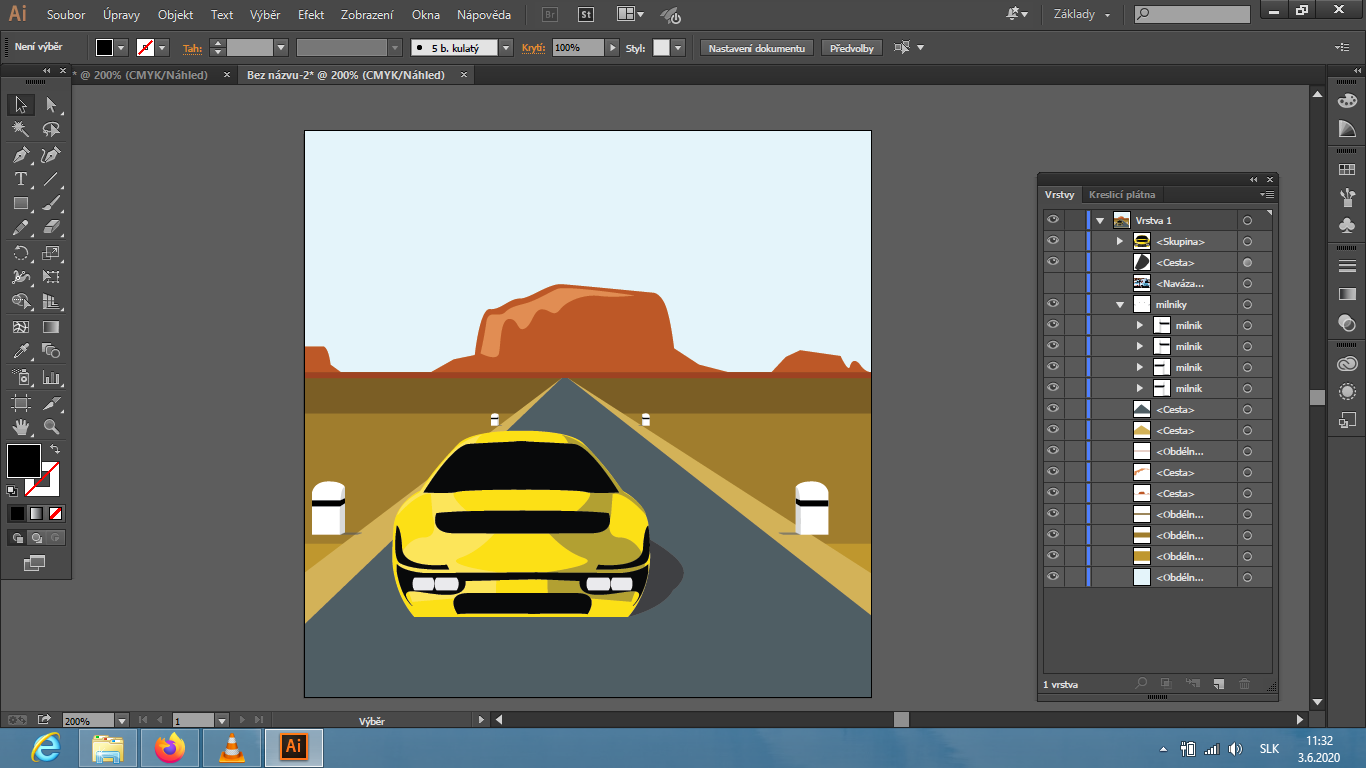This screenshot has width=1366, height=768.
Task: Click the Předvolby button
Action: tap(852, 48)
